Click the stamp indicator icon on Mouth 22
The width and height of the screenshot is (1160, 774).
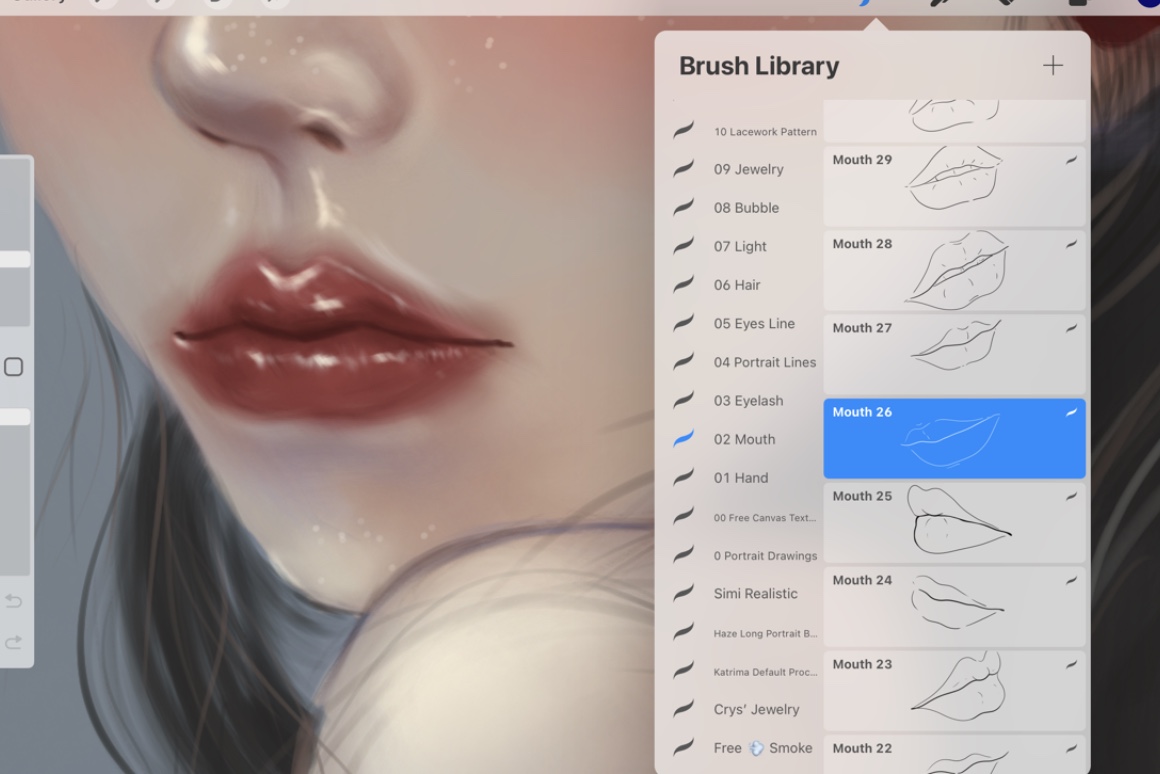click(x=1071, y=749)
